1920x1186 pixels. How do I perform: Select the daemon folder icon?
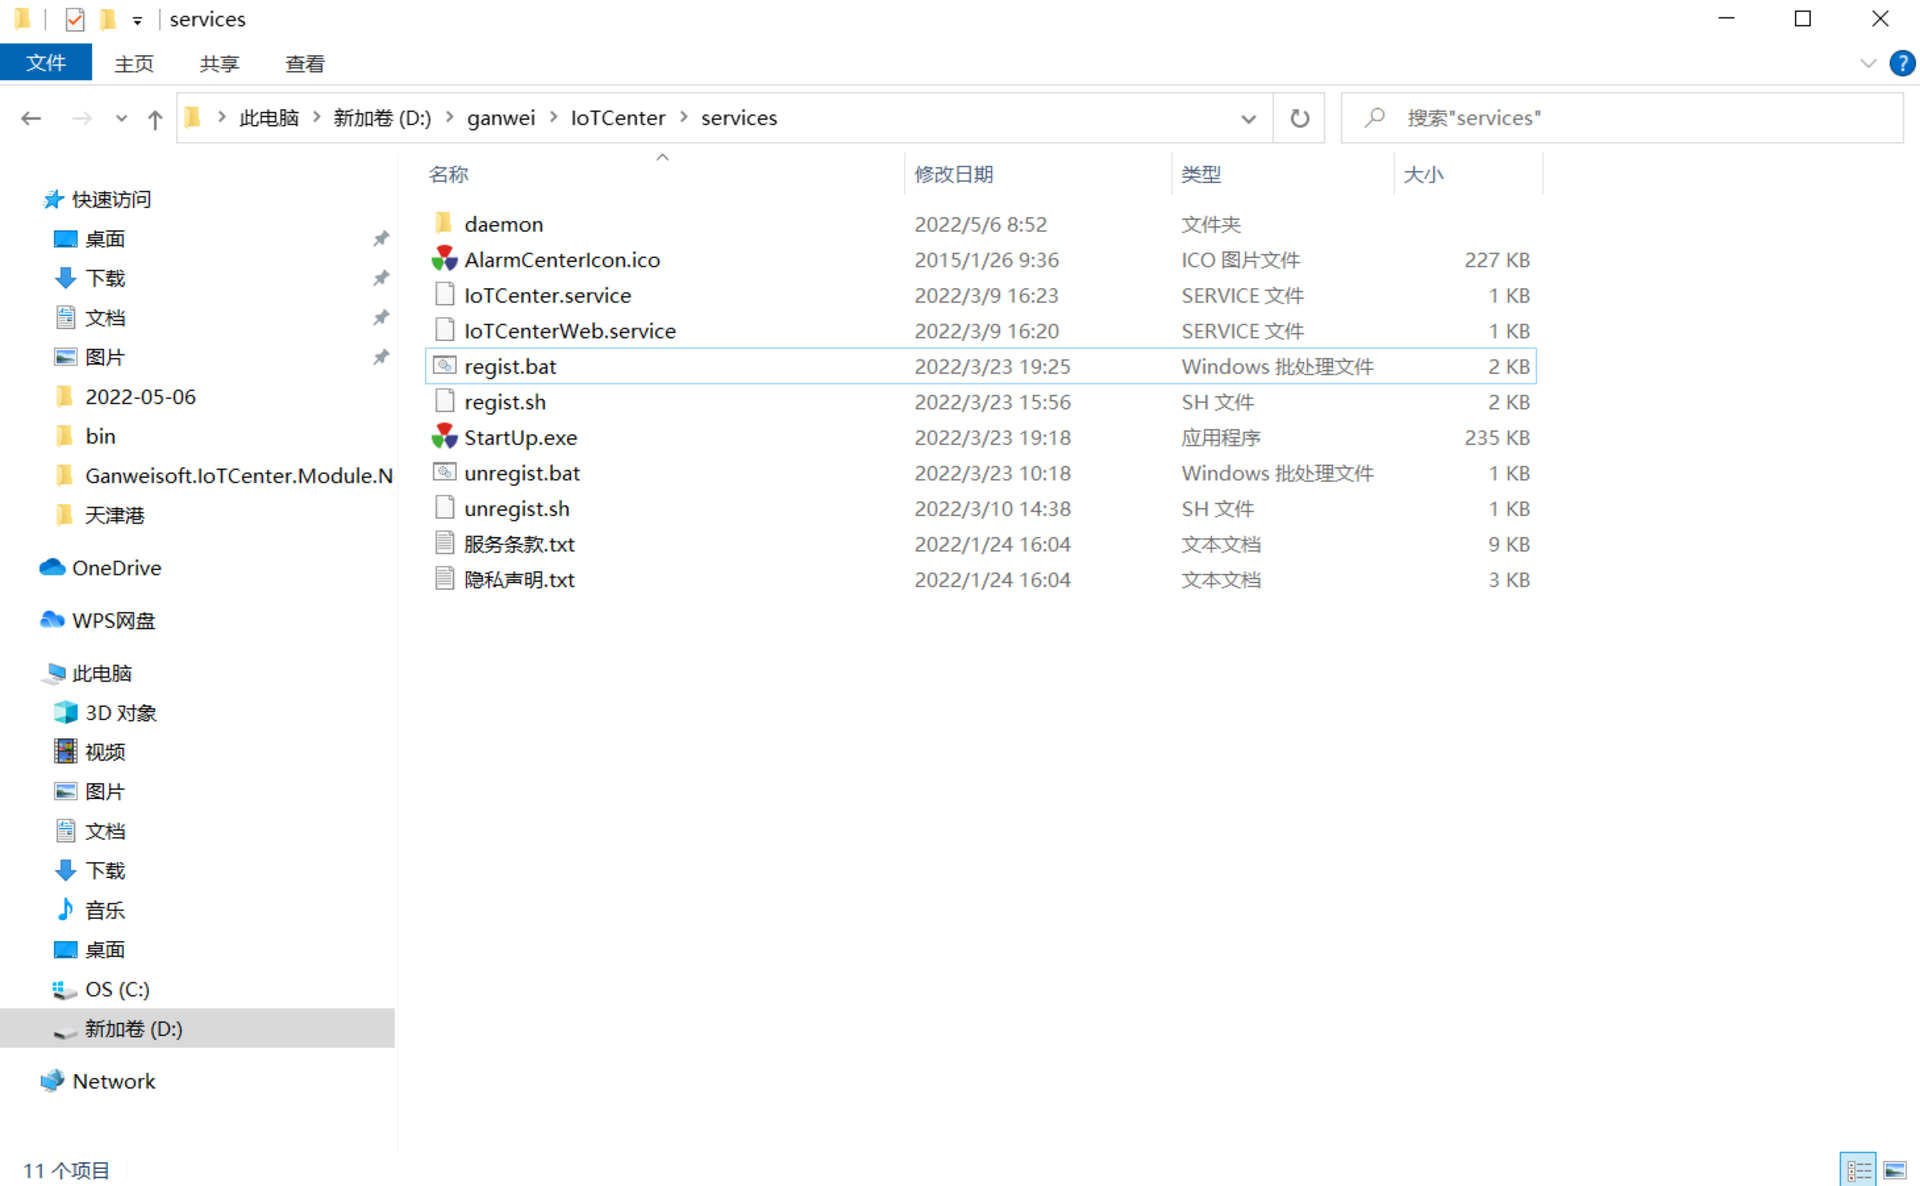[x=444, y=223]
